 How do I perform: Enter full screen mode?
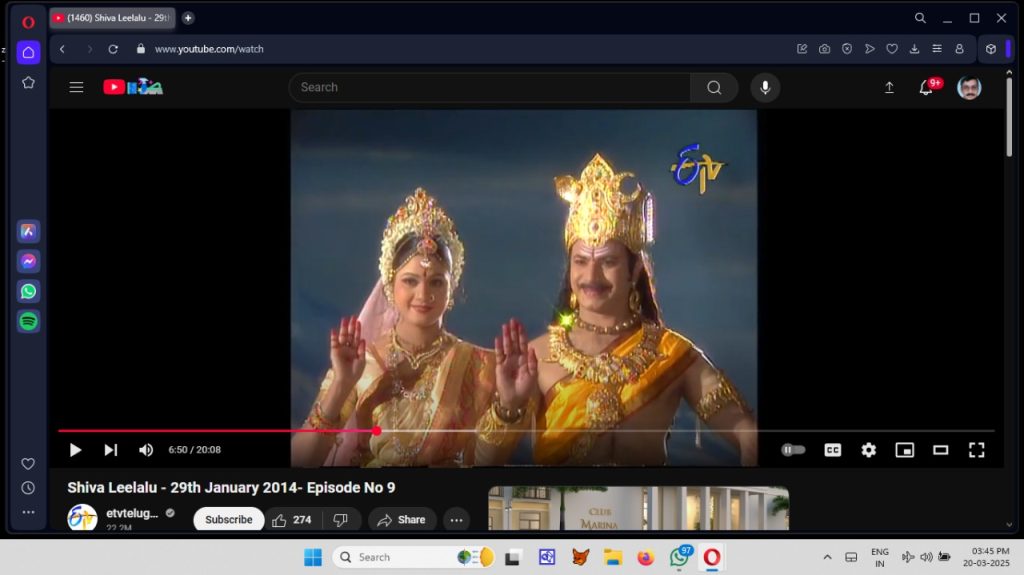[976, 450]
